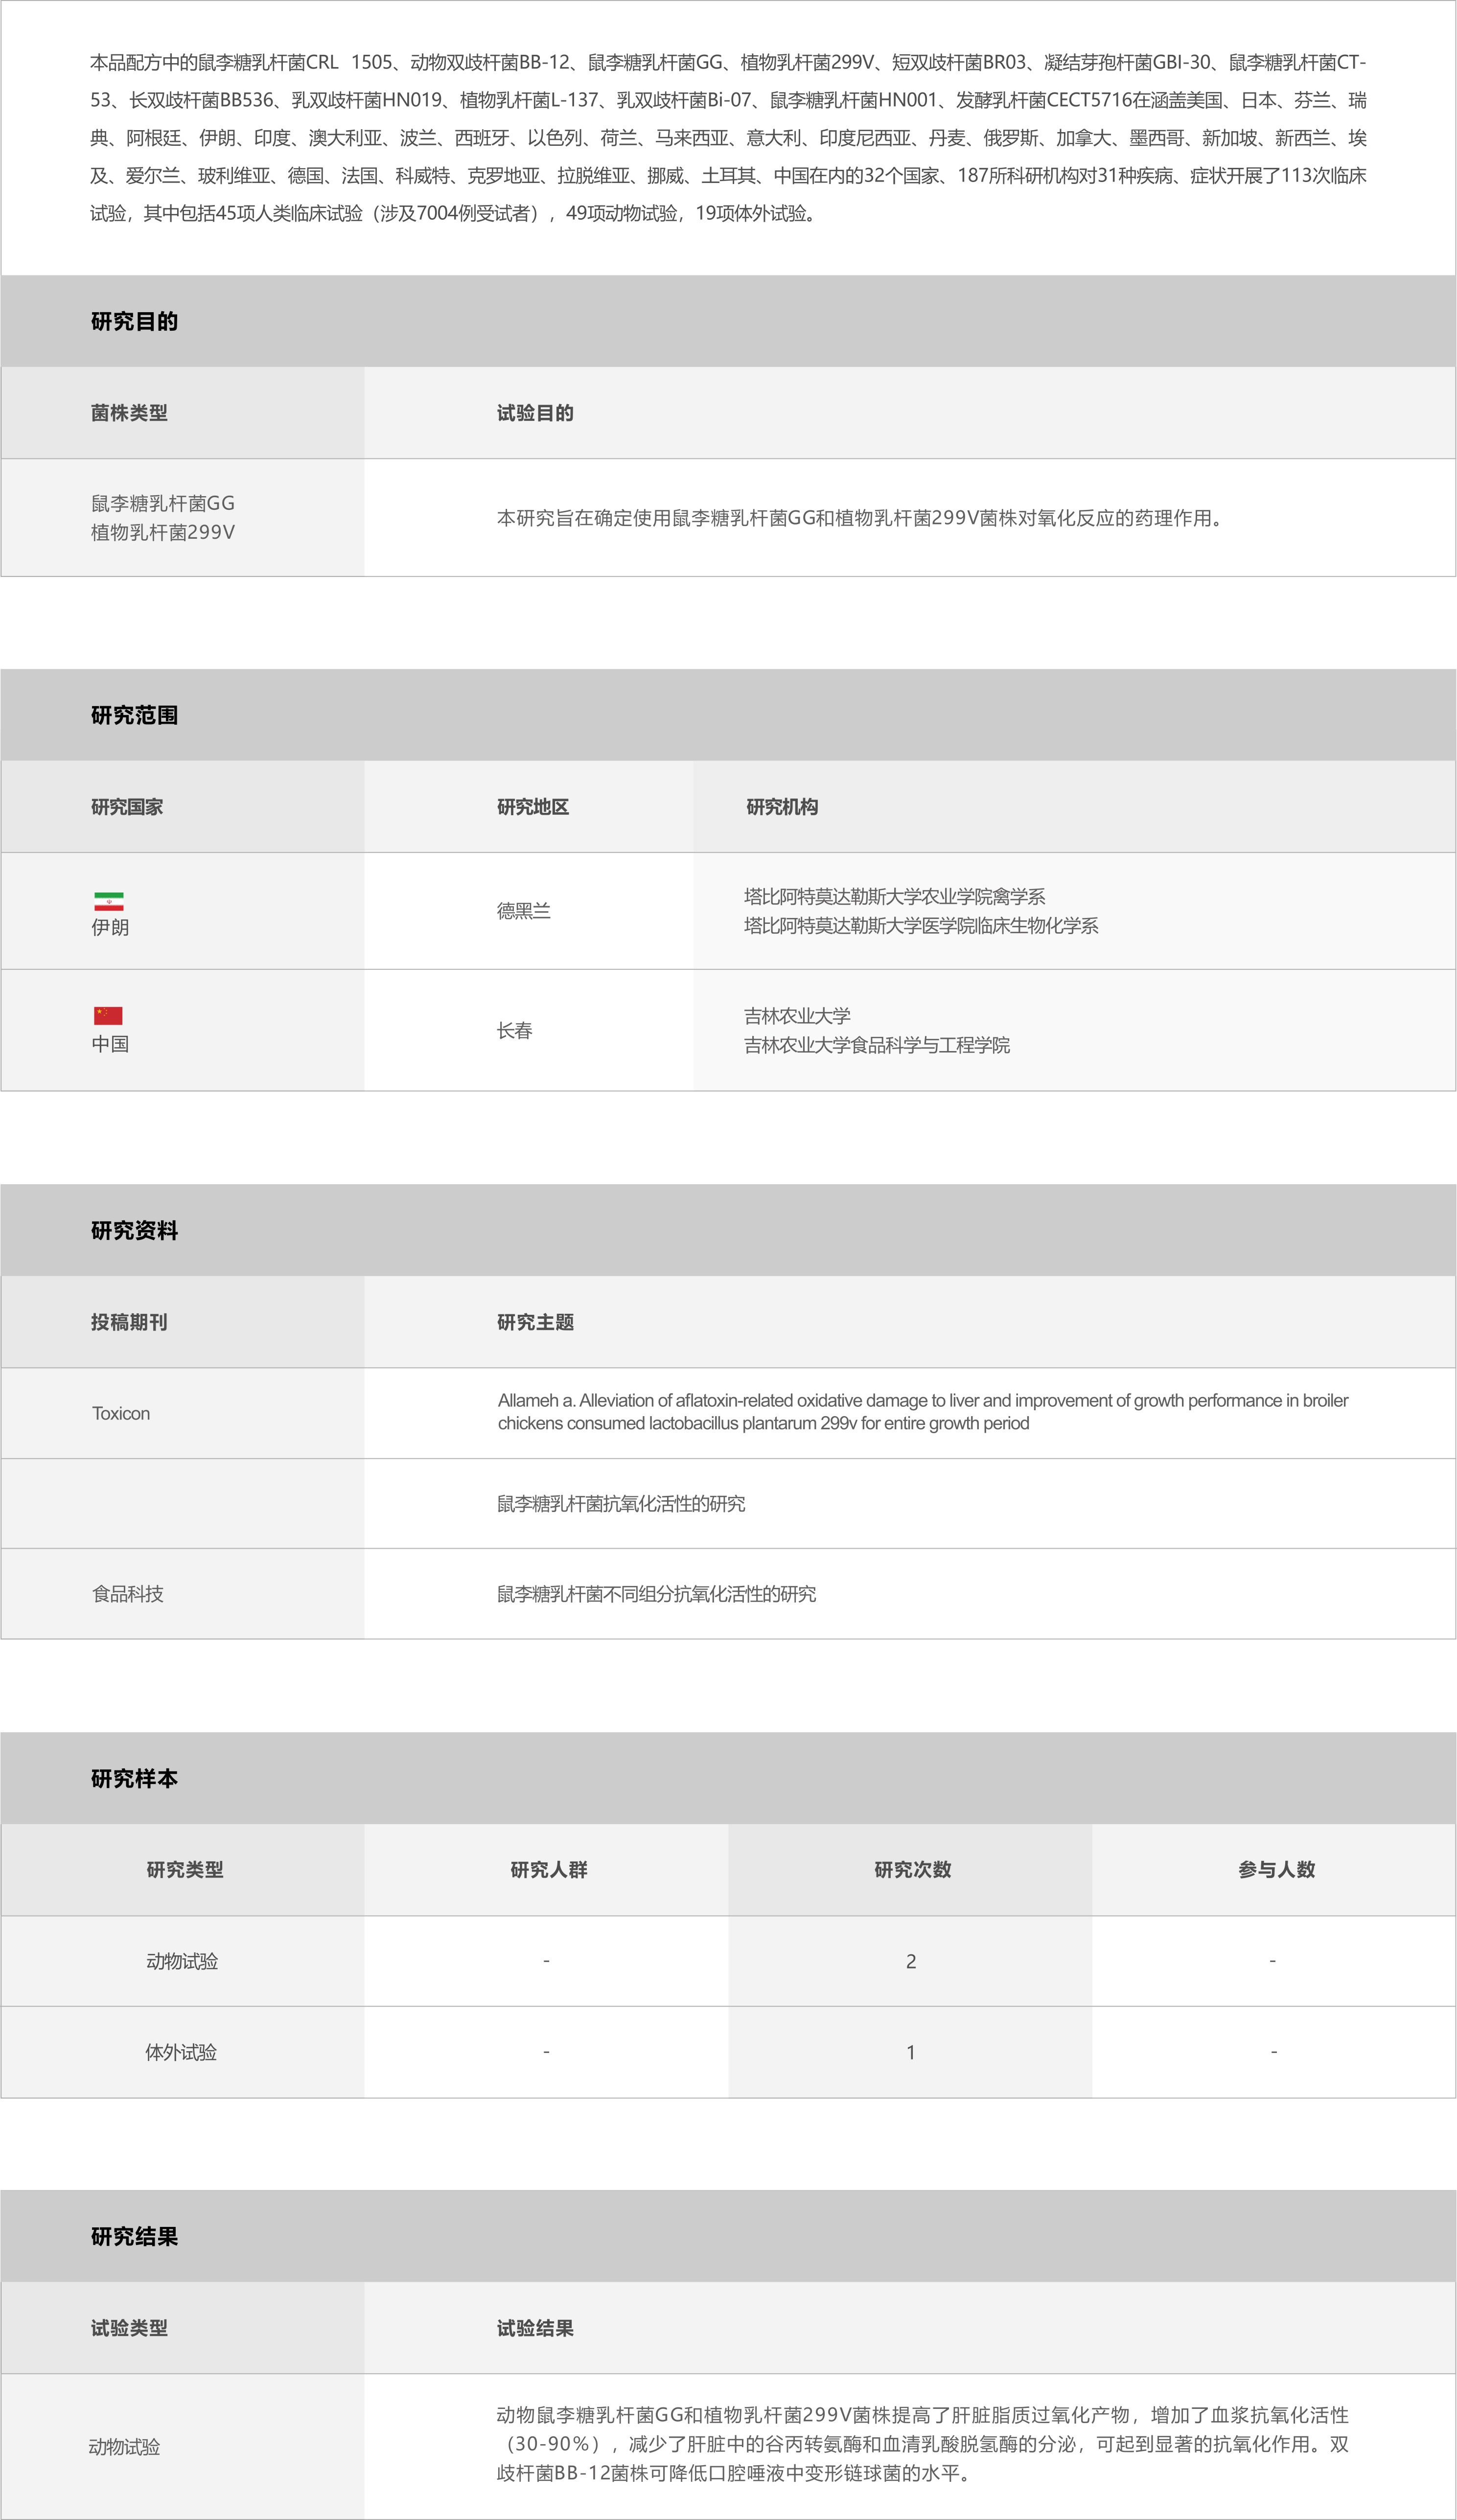
Task: Click 塔比阿特莫达勒斯大学农业学院禽学系 institution text
Action: tap(895, 896)
